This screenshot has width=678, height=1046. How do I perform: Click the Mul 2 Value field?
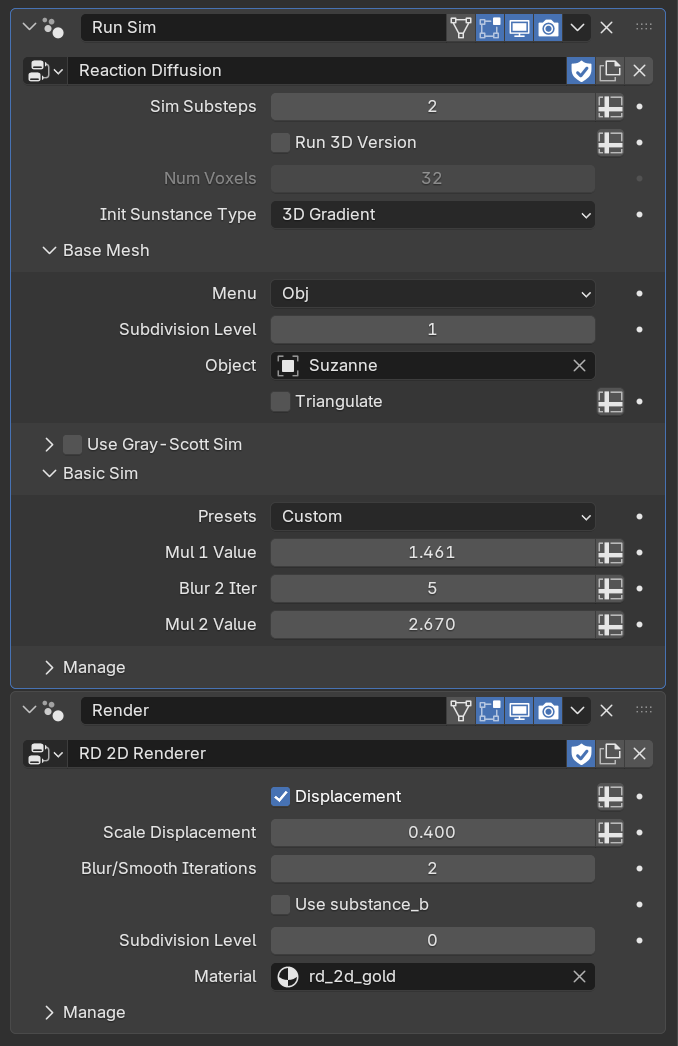[x=432, y=624]
